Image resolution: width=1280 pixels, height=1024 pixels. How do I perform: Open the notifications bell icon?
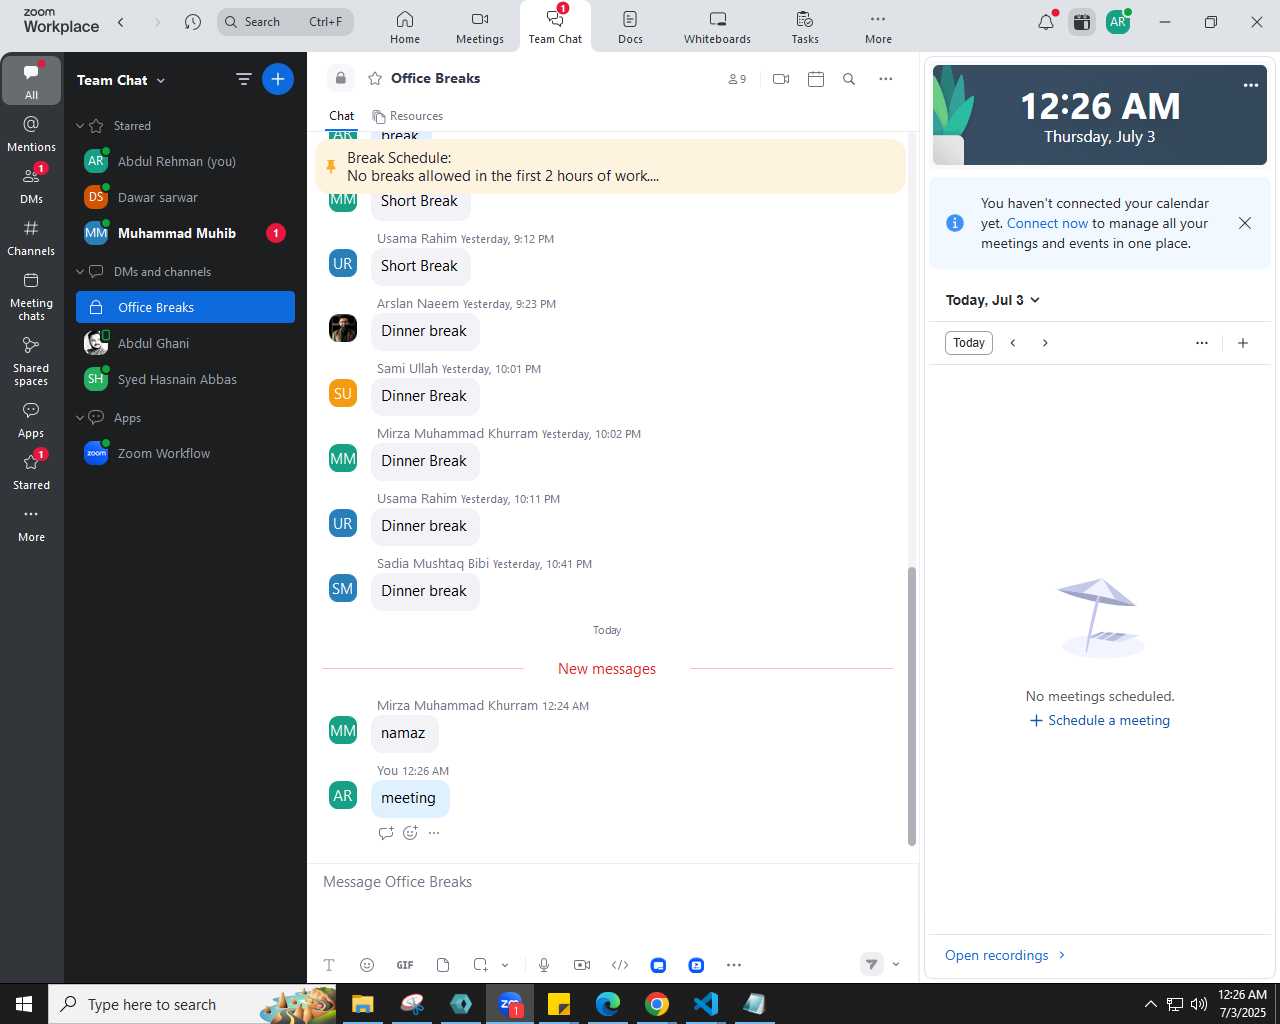tap(1046, 22)
